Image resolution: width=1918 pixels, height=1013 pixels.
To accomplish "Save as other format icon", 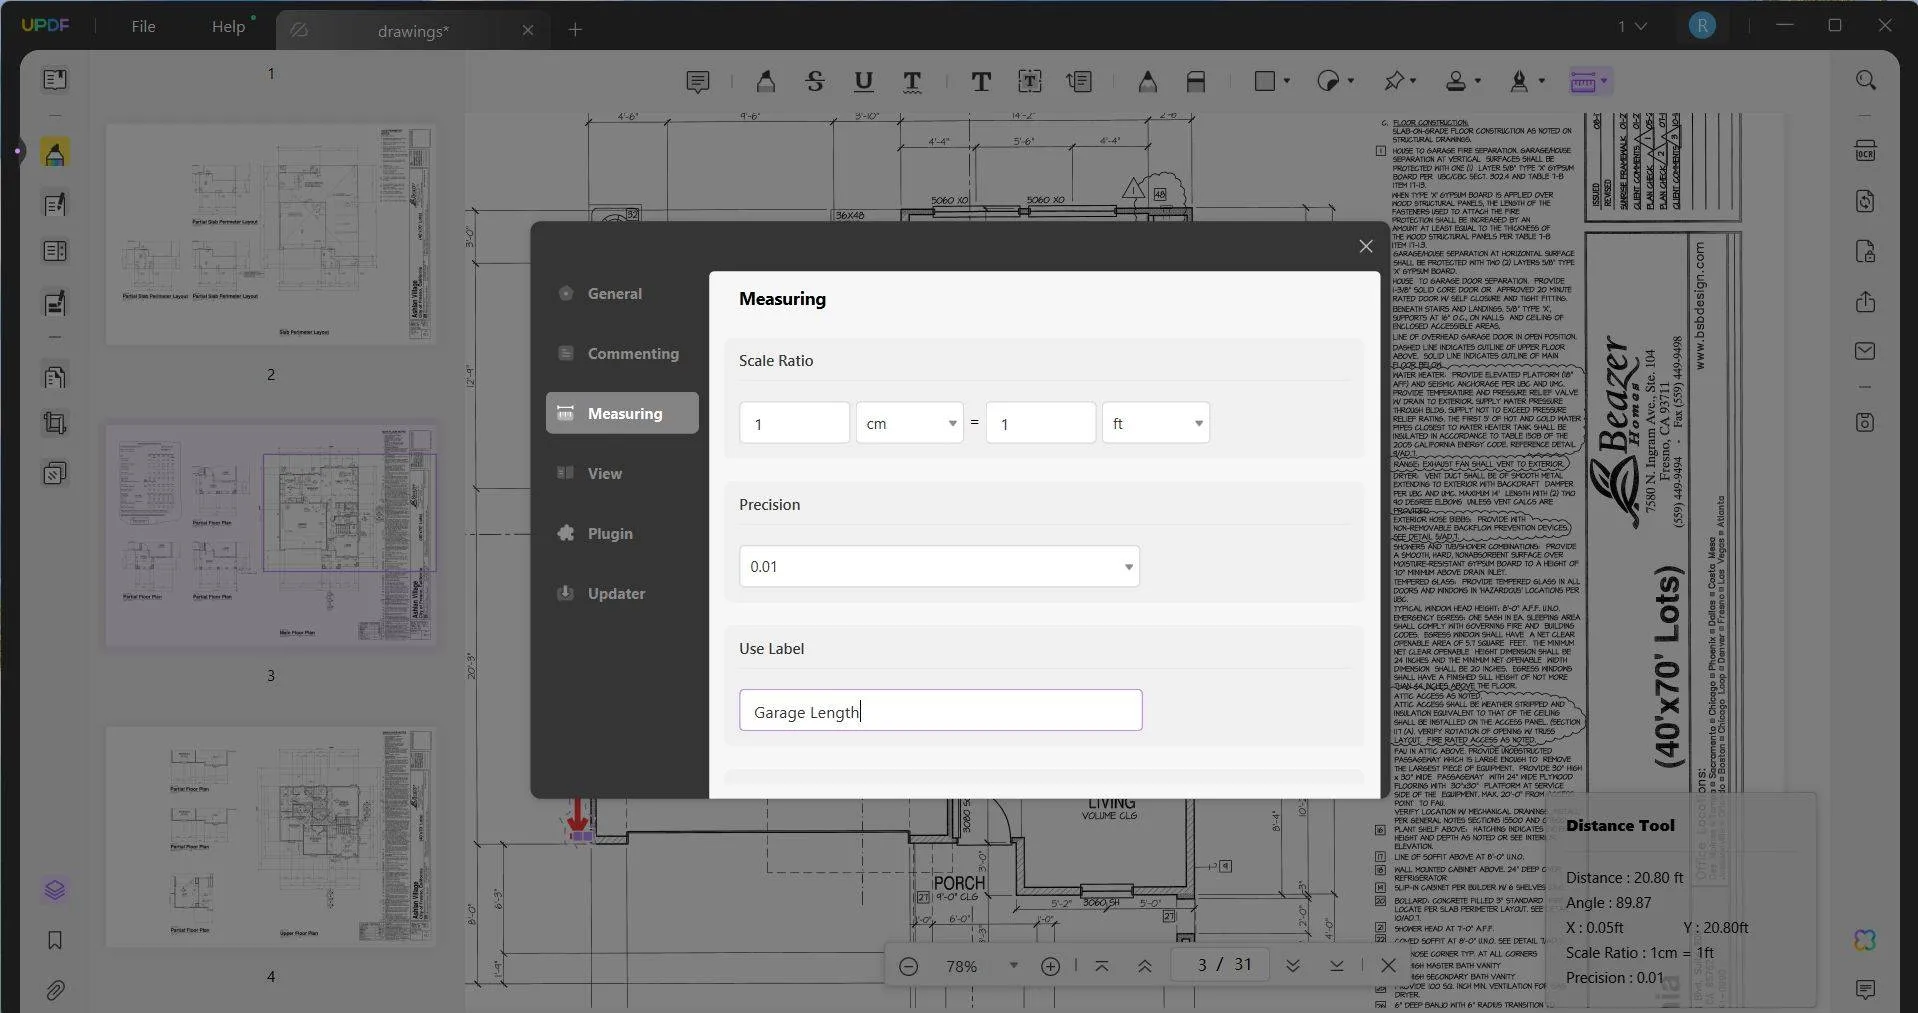I will pyautogui.click(x=1865, y=422).
